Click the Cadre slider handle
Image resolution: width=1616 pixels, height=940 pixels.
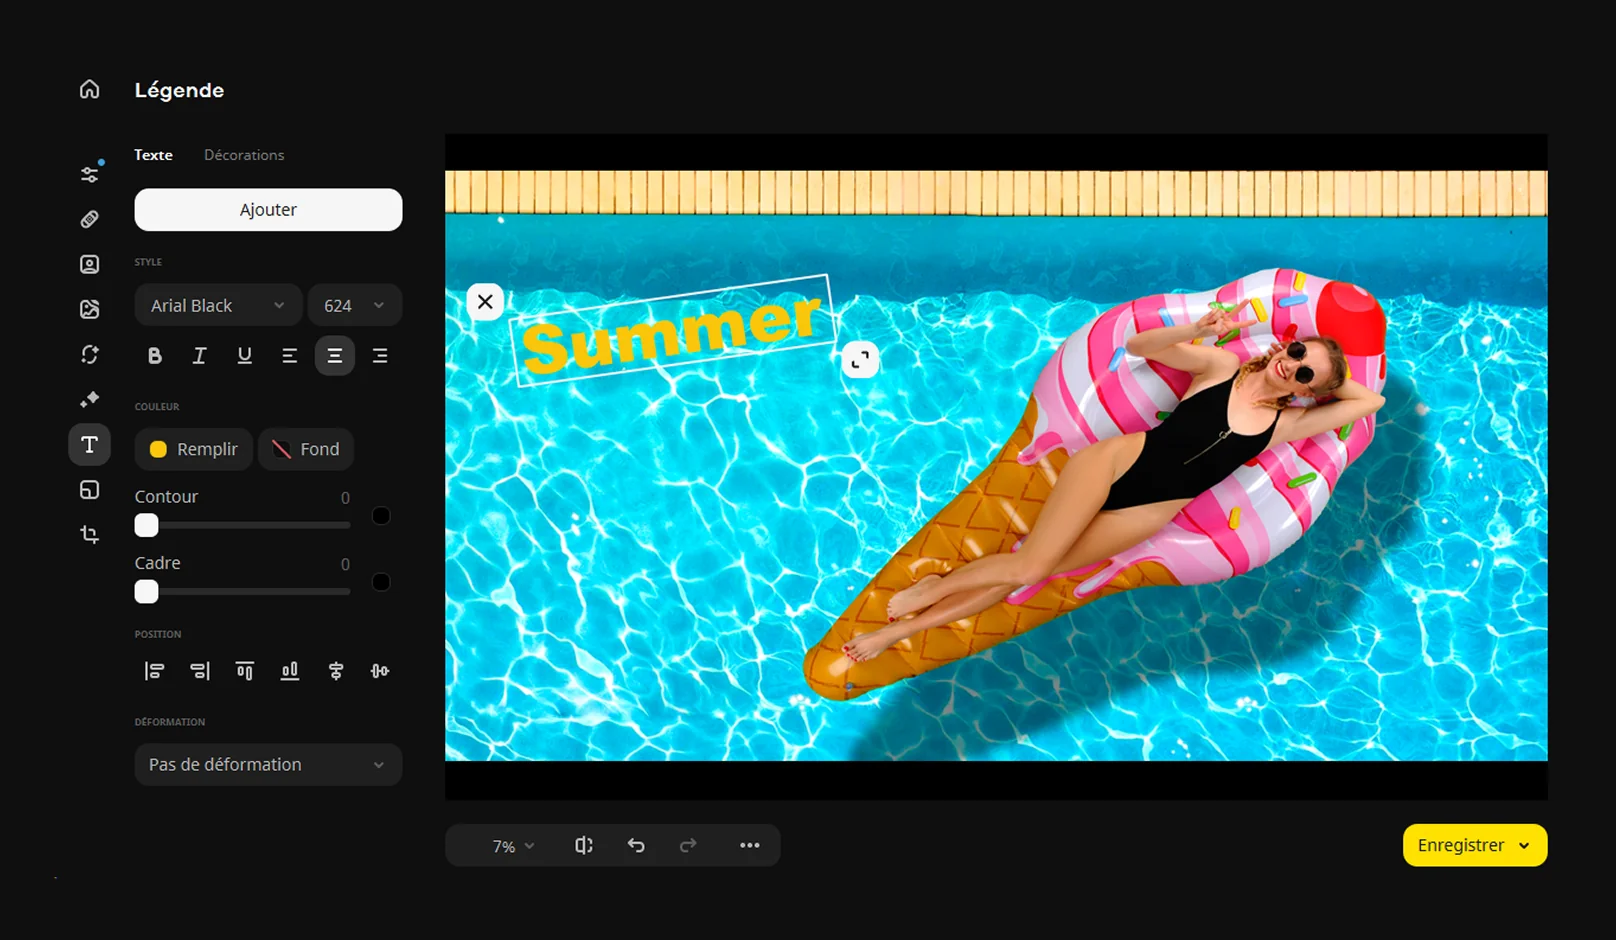click(147, 593)
